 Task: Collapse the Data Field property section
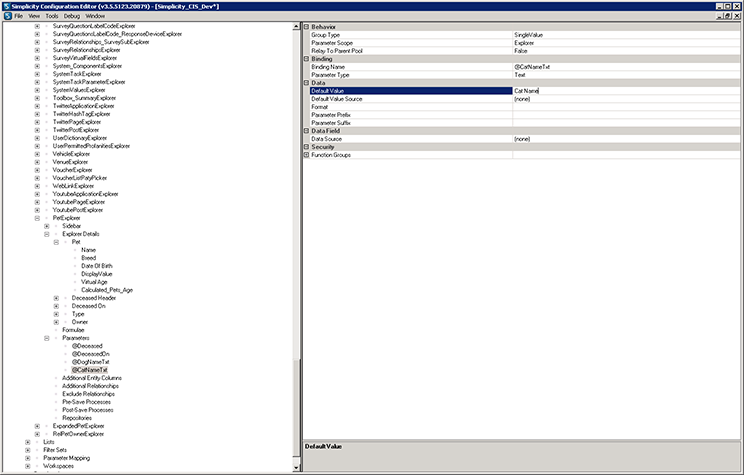click(x=307, y=131)
